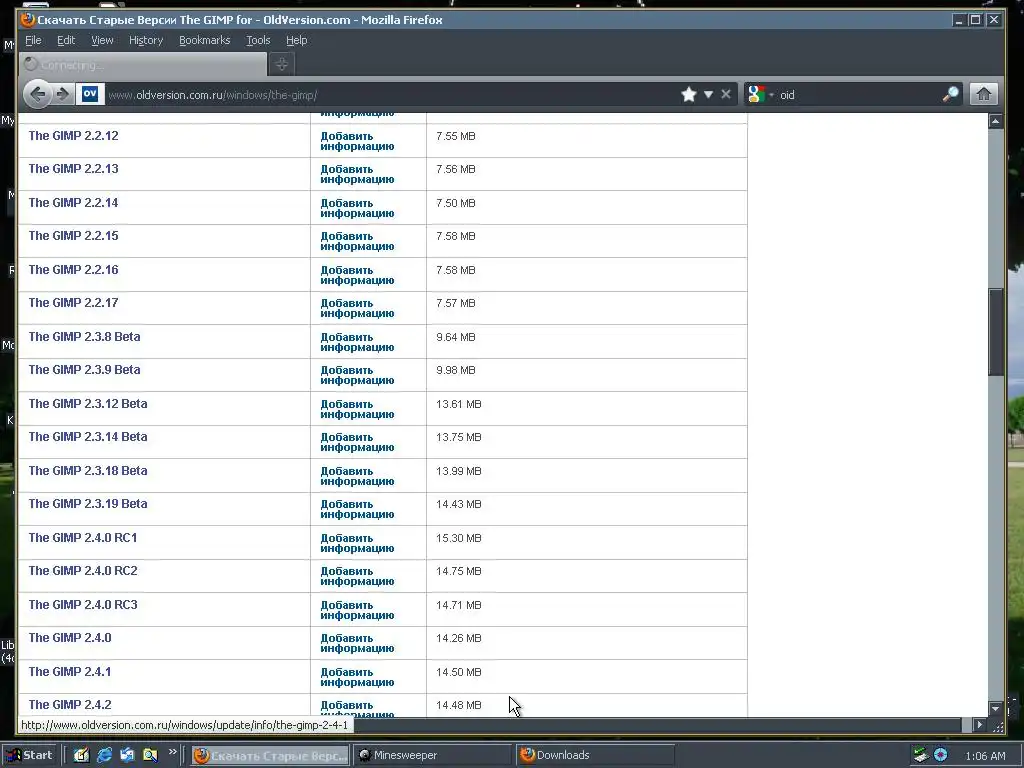Click the magnifier search icon
1024x768 pixels.
[951, 95]
